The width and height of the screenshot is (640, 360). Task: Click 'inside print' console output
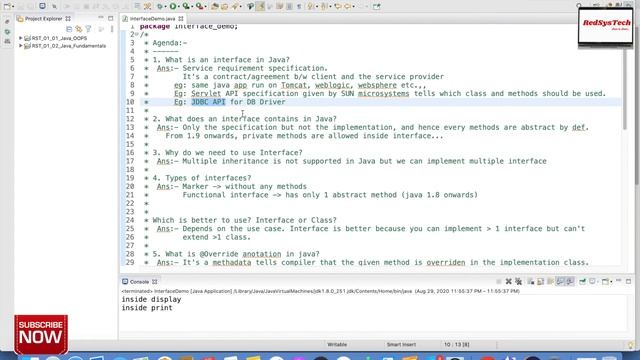tap(147, 308)
